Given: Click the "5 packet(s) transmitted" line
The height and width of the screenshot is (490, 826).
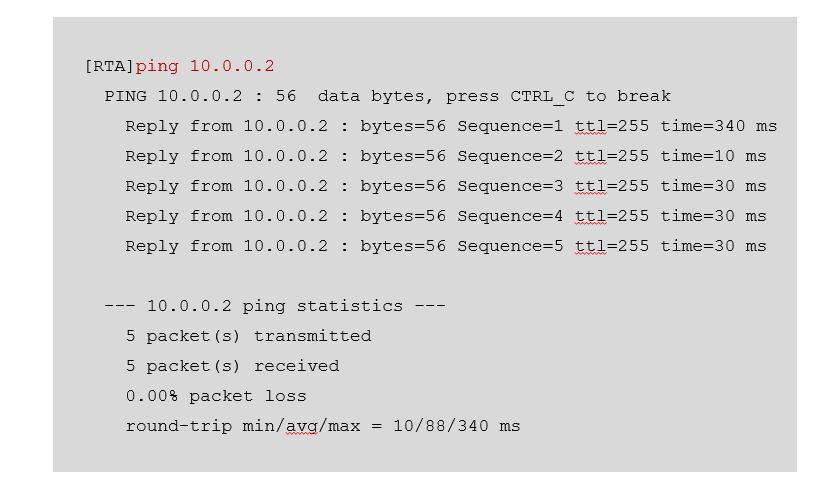Looking at the screenshot, I should pyautogui.click(x=248, y=337).
